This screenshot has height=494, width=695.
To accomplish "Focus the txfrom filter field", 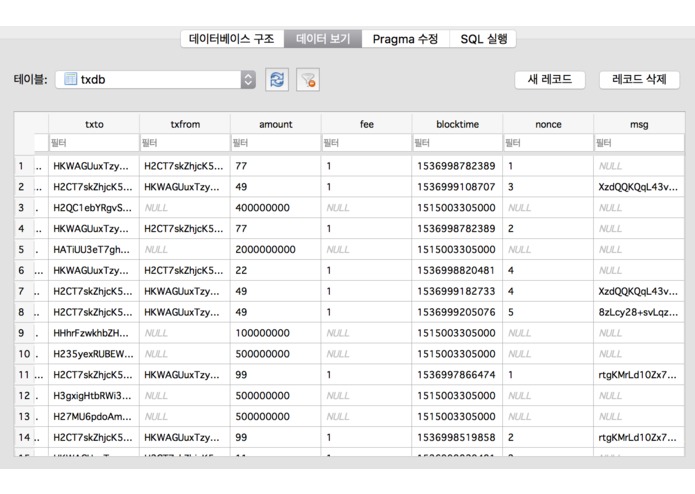I will click(x=185, y=143).
